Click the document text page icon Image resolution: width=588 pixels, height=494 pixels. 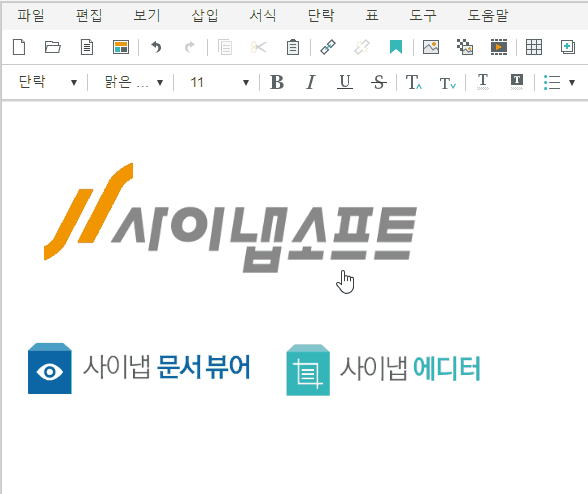point(87,47)
